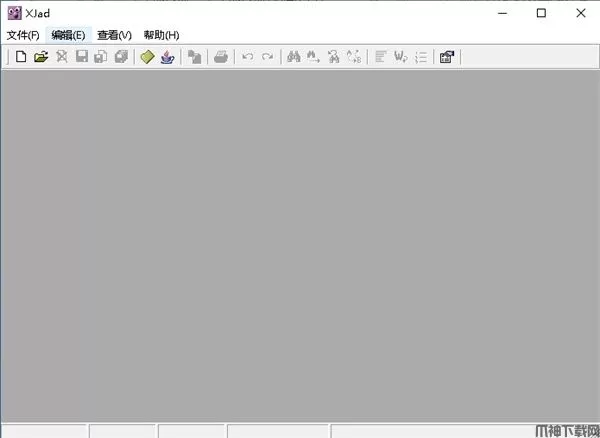The height and width of the screenshot is (438, 600).
Task: Click the align text lines icon
Action: (380, 57)
